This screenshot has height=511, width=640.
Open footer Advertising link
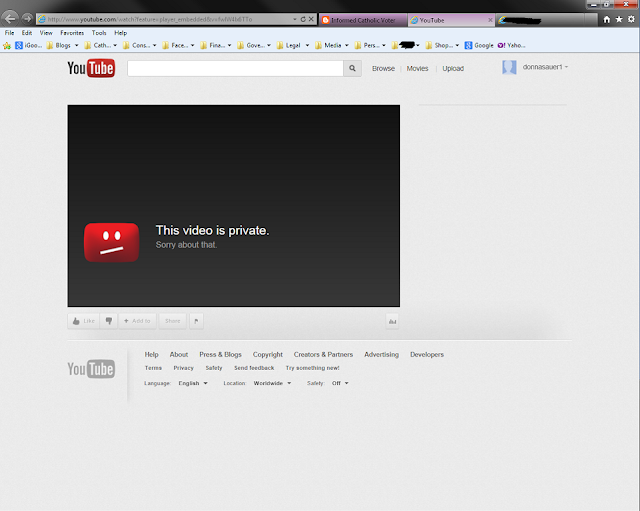[x=382, y=355]
